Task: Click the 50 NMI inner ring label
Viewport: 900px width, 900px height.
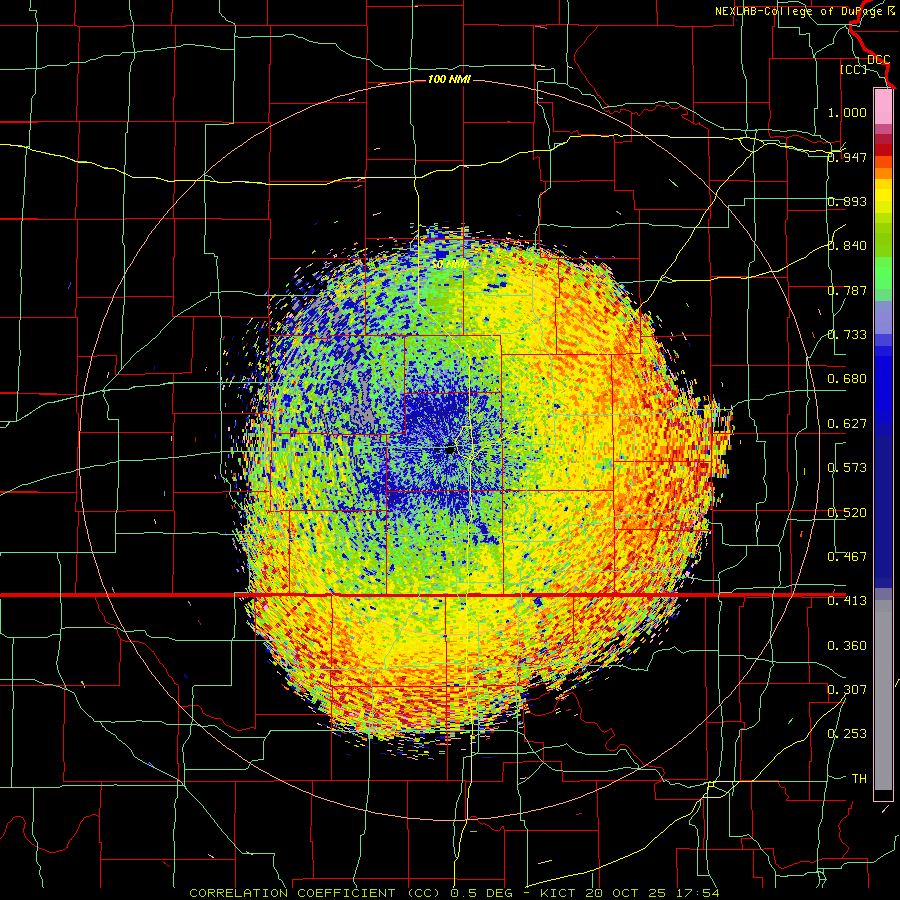Action: [449, 265]
